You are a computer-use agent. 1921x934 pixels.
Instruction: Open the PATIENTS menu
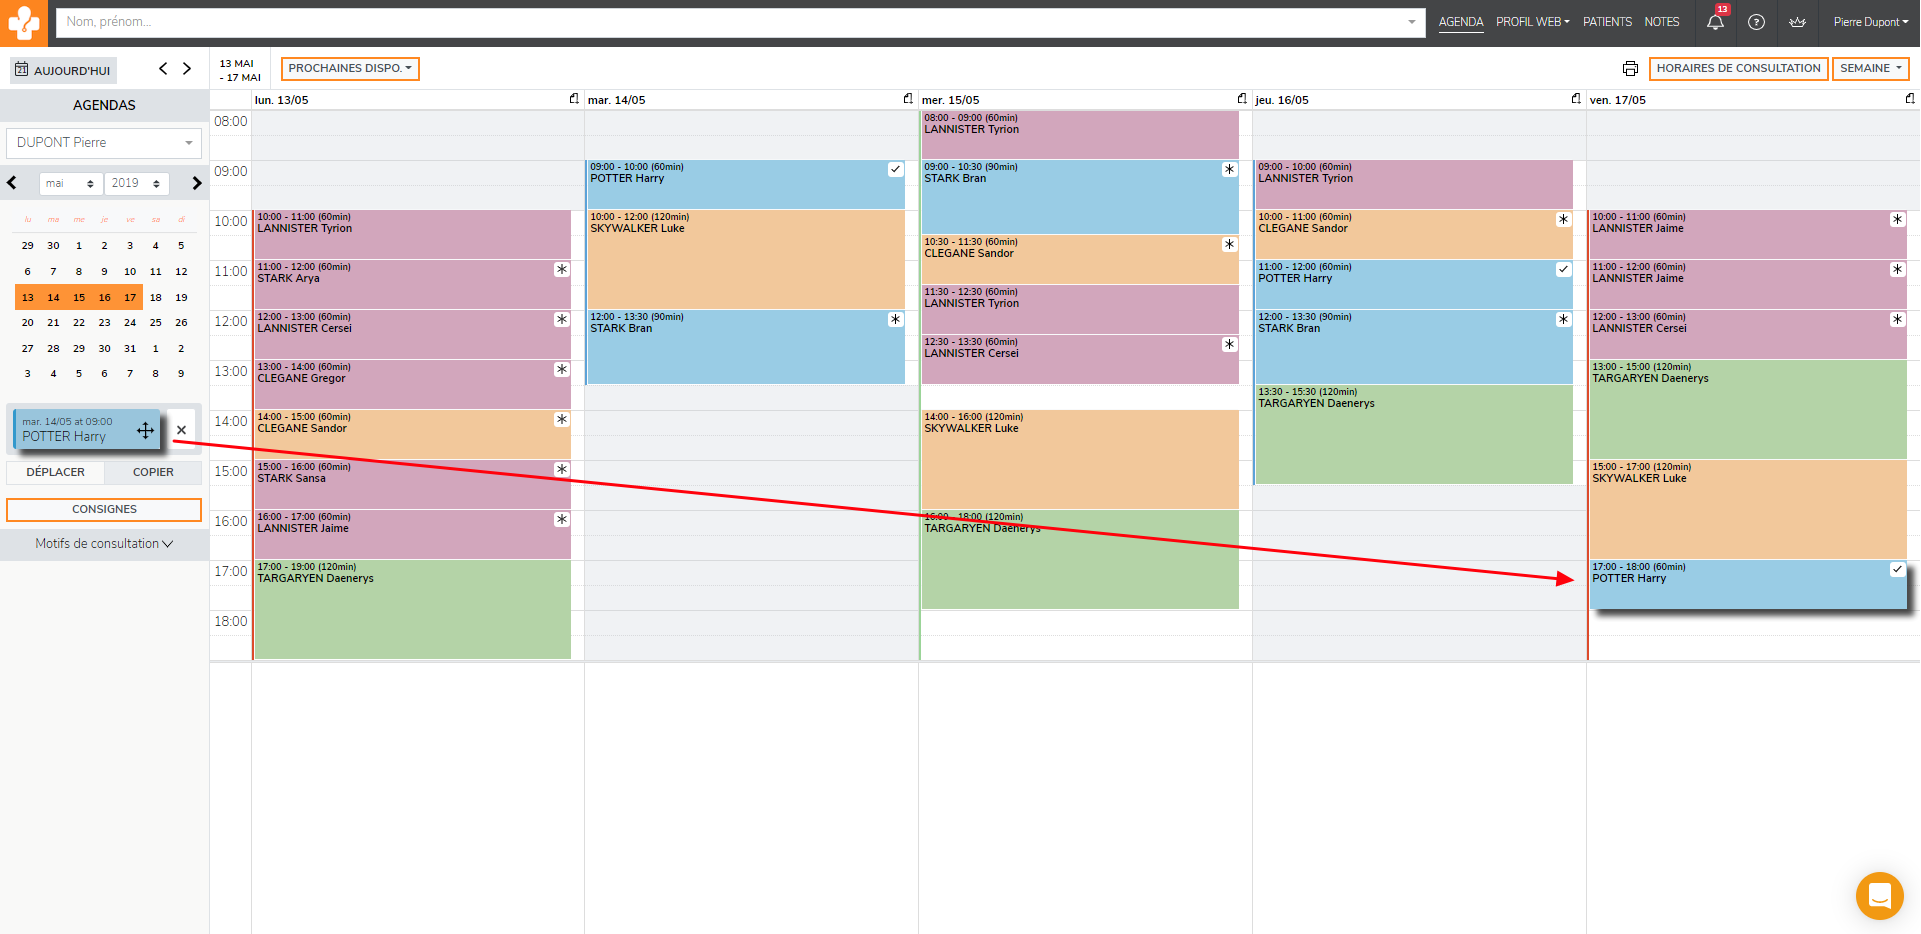point(1607,22)
